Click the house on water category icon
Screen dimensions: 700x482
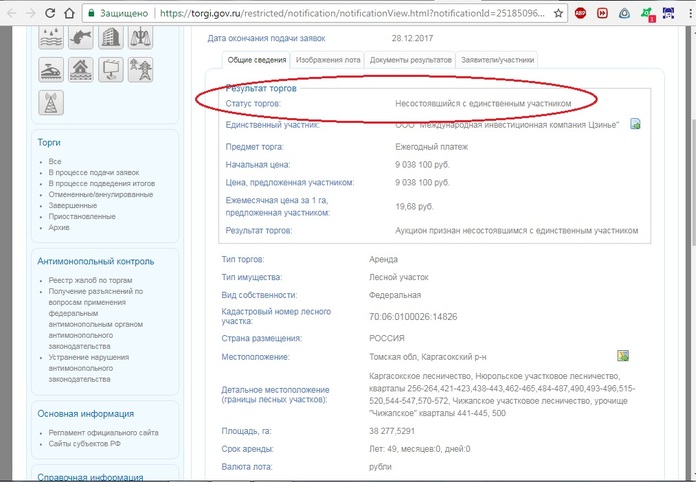click(x=82, y=70)
